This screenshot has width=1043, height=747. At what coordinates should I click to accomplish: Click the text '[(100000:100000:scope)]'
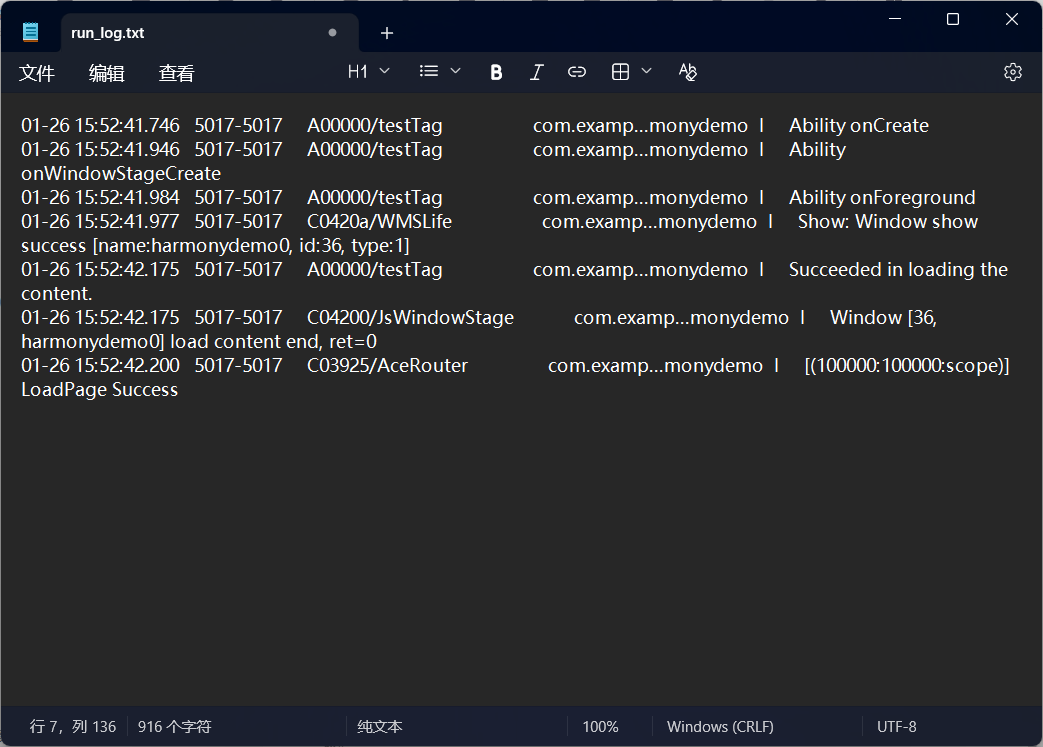pyautogui.click(x=907, y=365)
